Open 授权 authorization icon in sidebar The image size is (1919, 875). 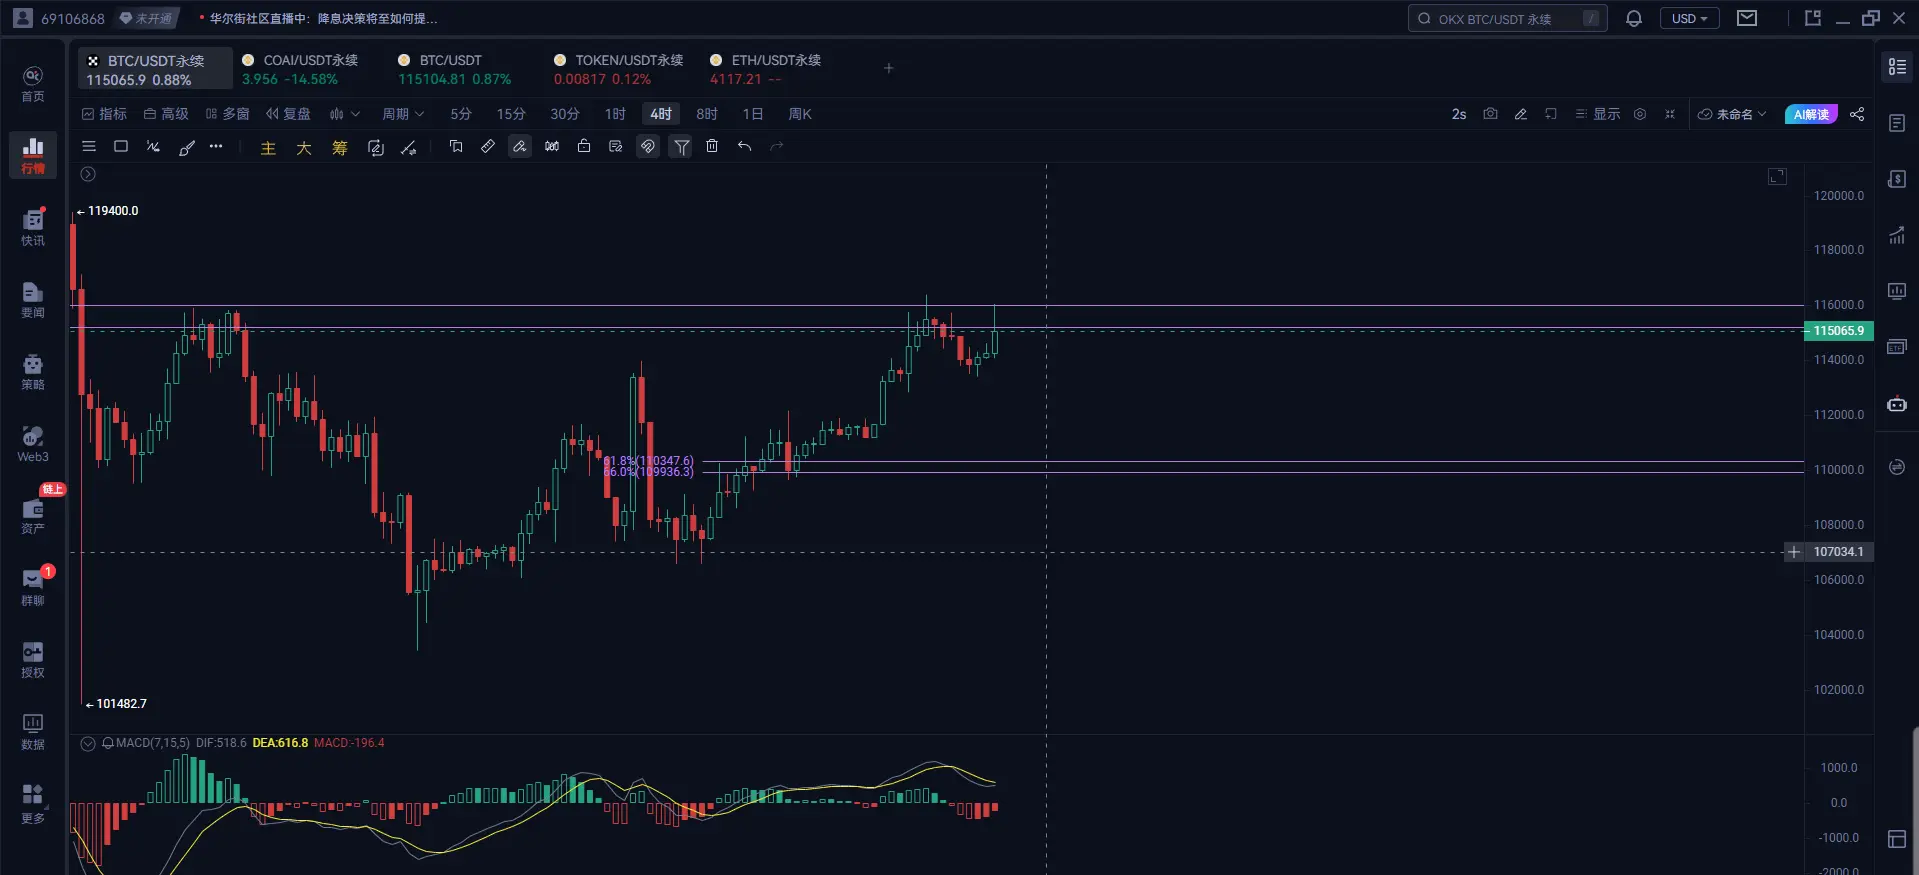[33, 659]
